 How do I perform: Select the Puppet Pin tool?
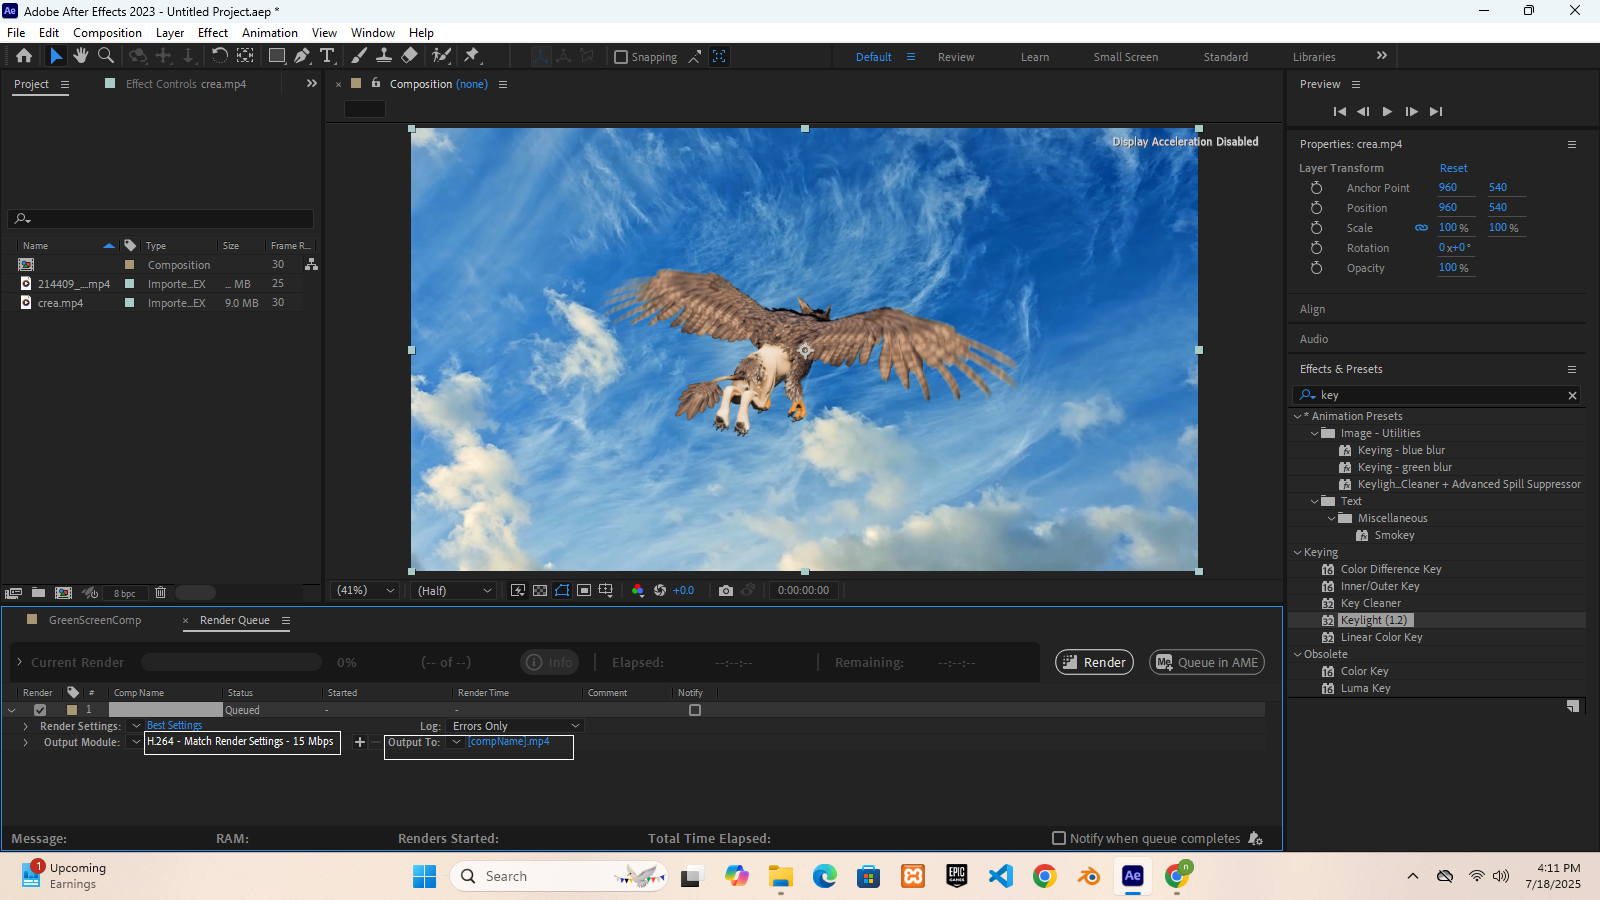(x=472, y=56)
